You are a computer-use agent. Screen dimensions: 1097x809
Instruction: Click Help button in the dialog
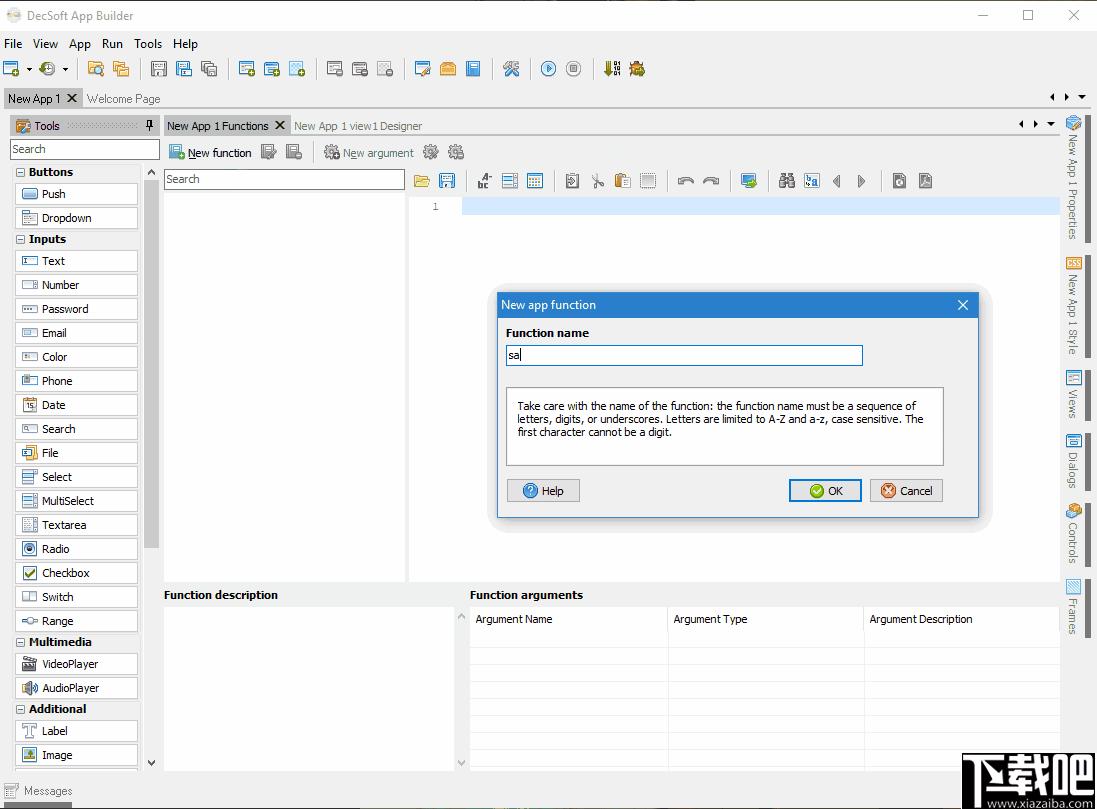[544, 491]
